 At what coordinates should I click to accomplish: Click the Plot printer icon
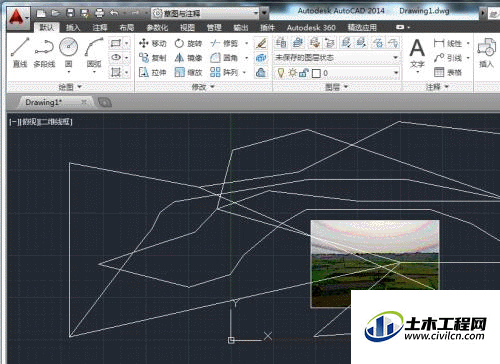coord(99,13)
